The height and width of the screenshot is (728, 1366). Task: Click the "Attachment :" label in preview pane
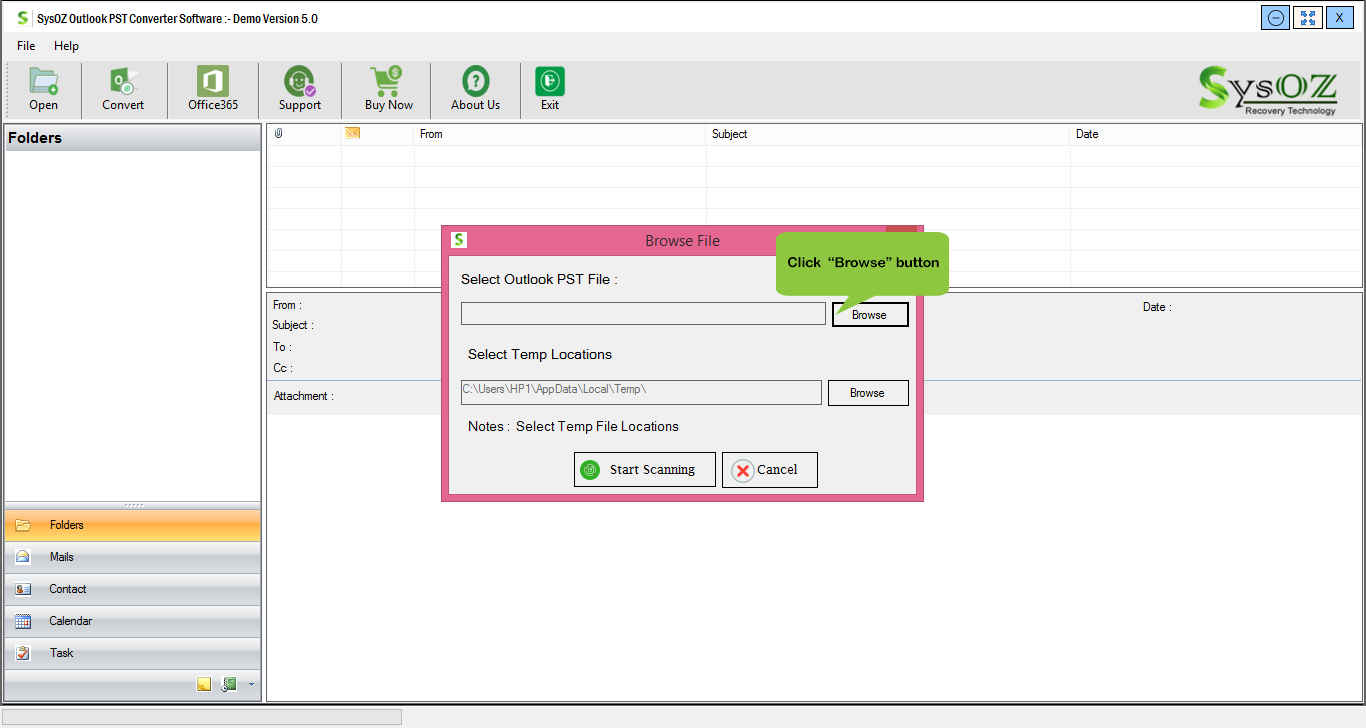(x=304, y=397)
